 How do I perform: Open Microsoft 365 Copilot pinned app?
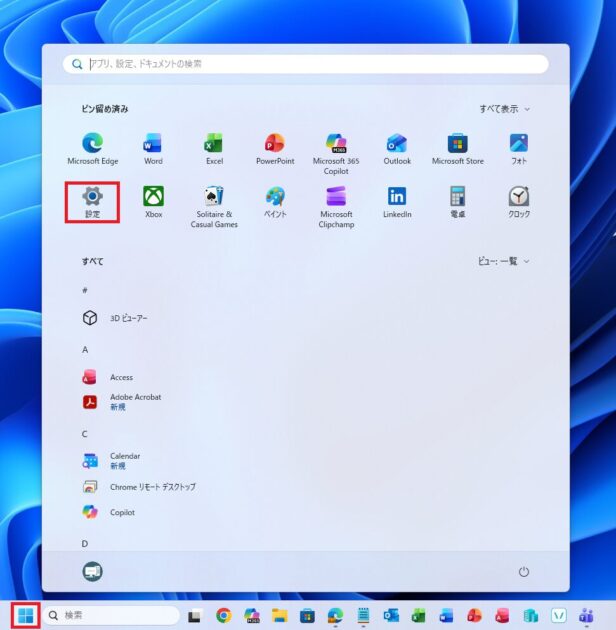(336, 154)
